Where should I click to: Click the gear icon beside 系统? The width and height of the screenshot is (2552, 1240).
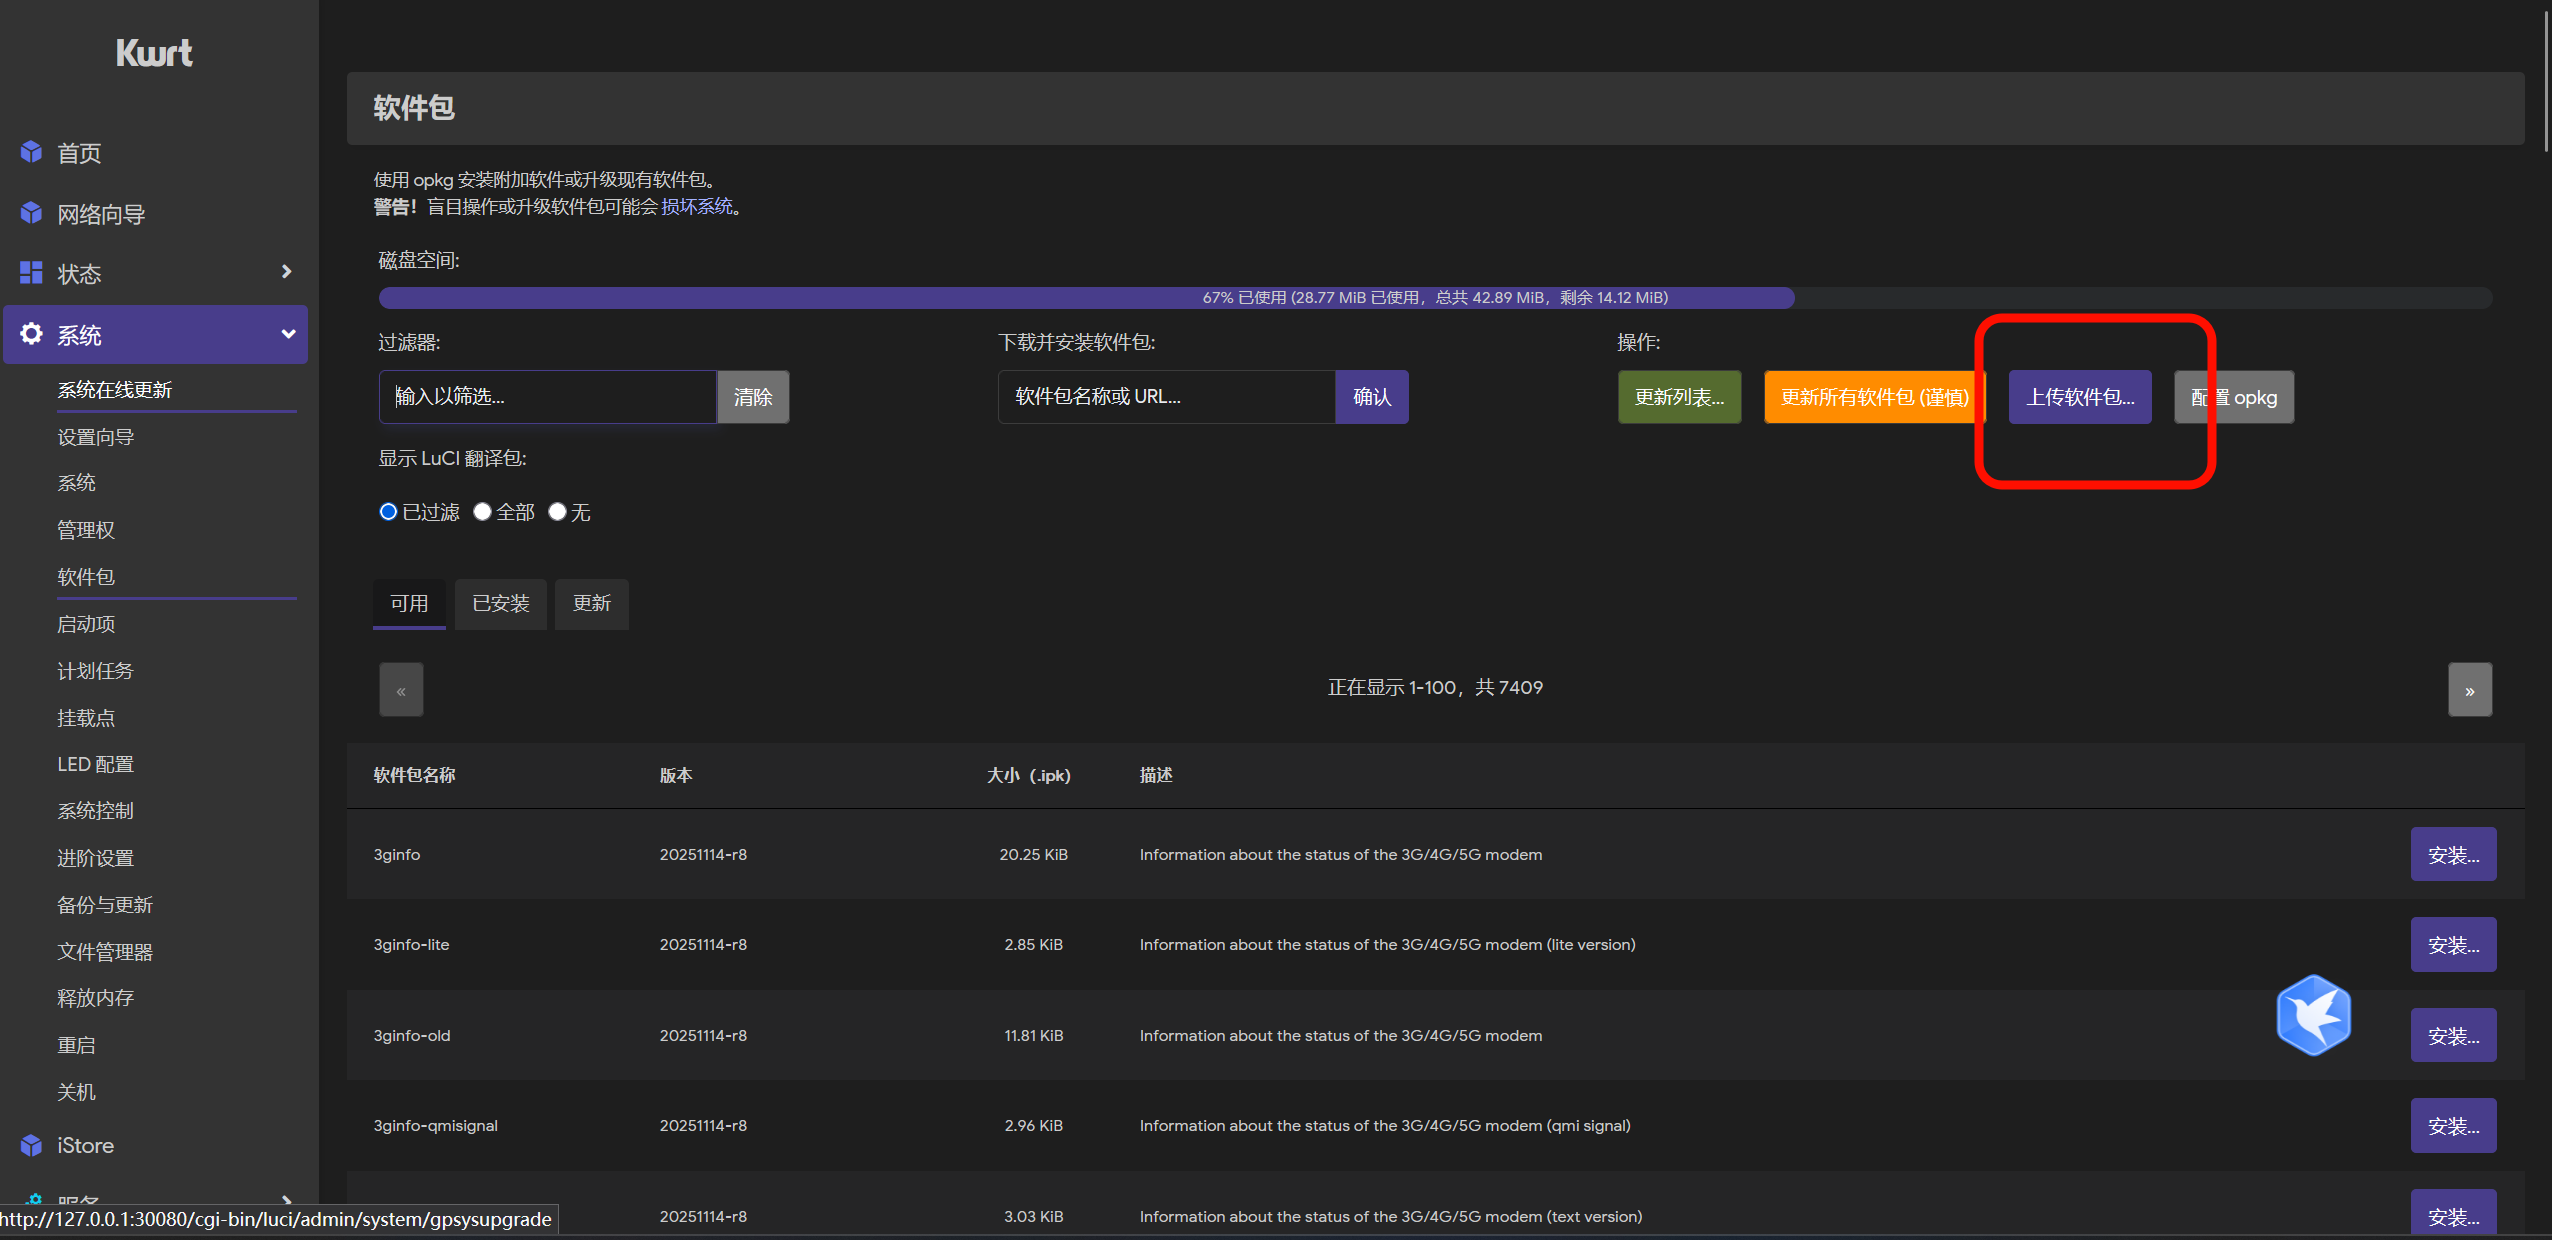tap(31, 334)
